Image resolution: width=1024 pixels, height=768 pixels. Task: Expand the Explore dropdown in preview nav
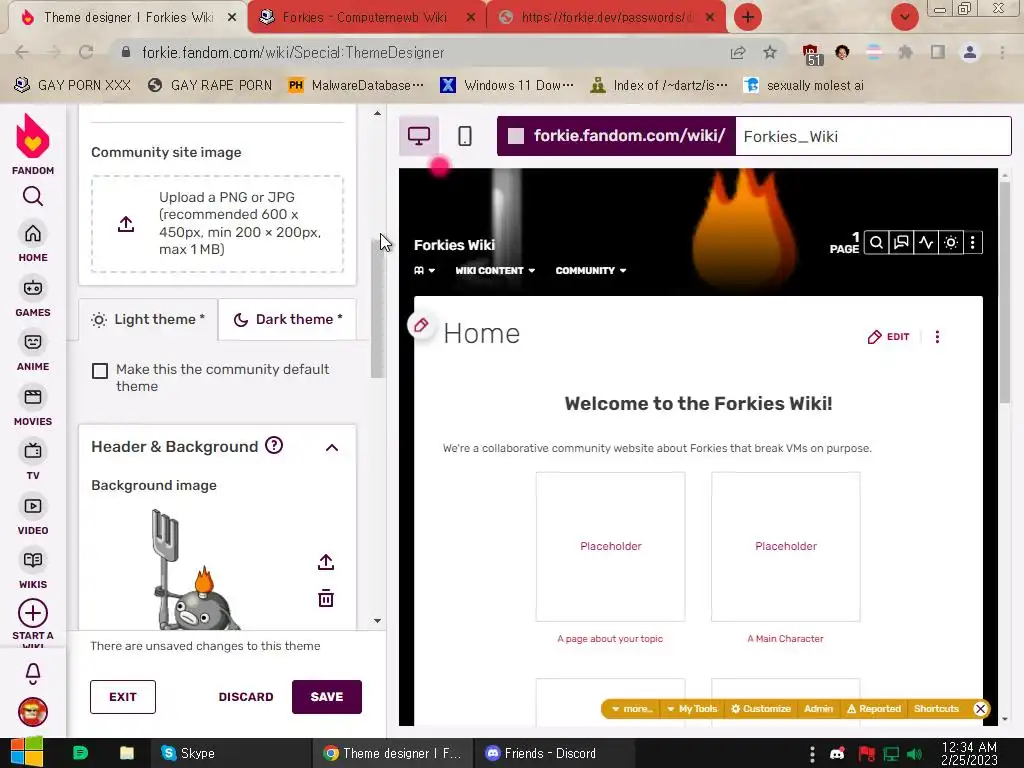(424, 270)
